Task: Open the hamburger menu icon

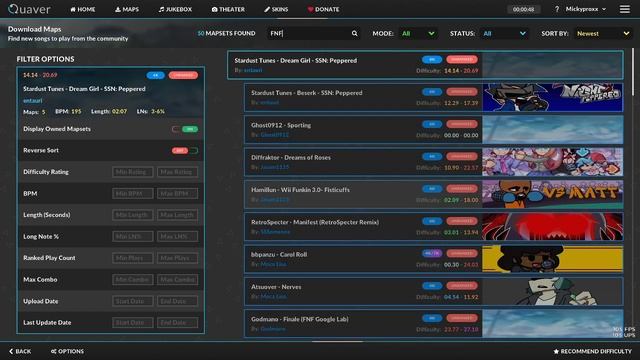Action: coord(624,9)
